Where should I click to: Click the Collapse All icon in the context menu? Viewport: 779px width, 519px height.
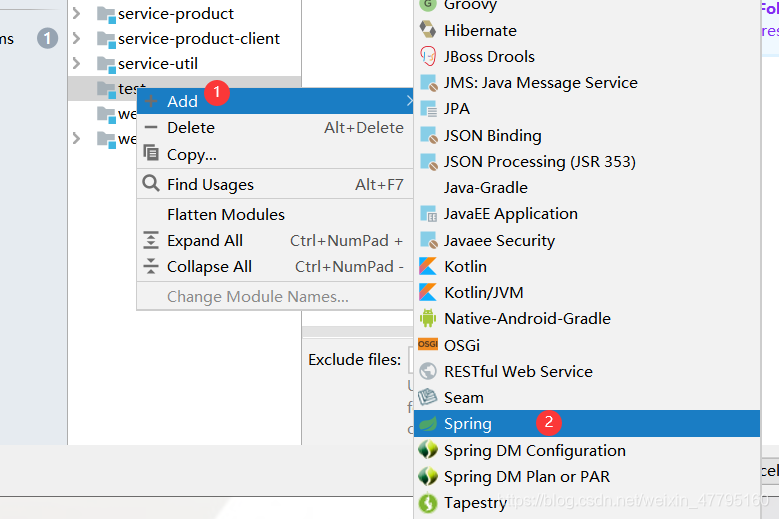click(x=151, y=266)
